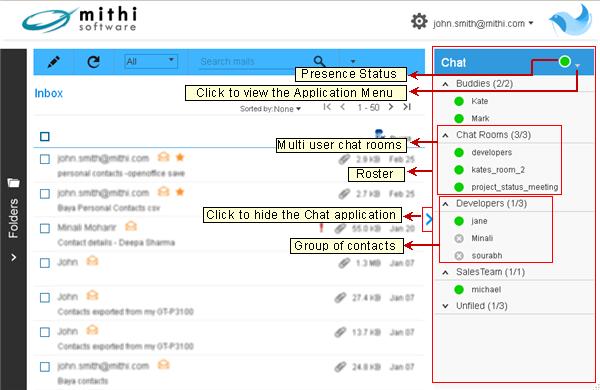Enter the project_status_meeting chat room
Image resolution: width=600 pixels, height=390 pixels.
point(515,187)
